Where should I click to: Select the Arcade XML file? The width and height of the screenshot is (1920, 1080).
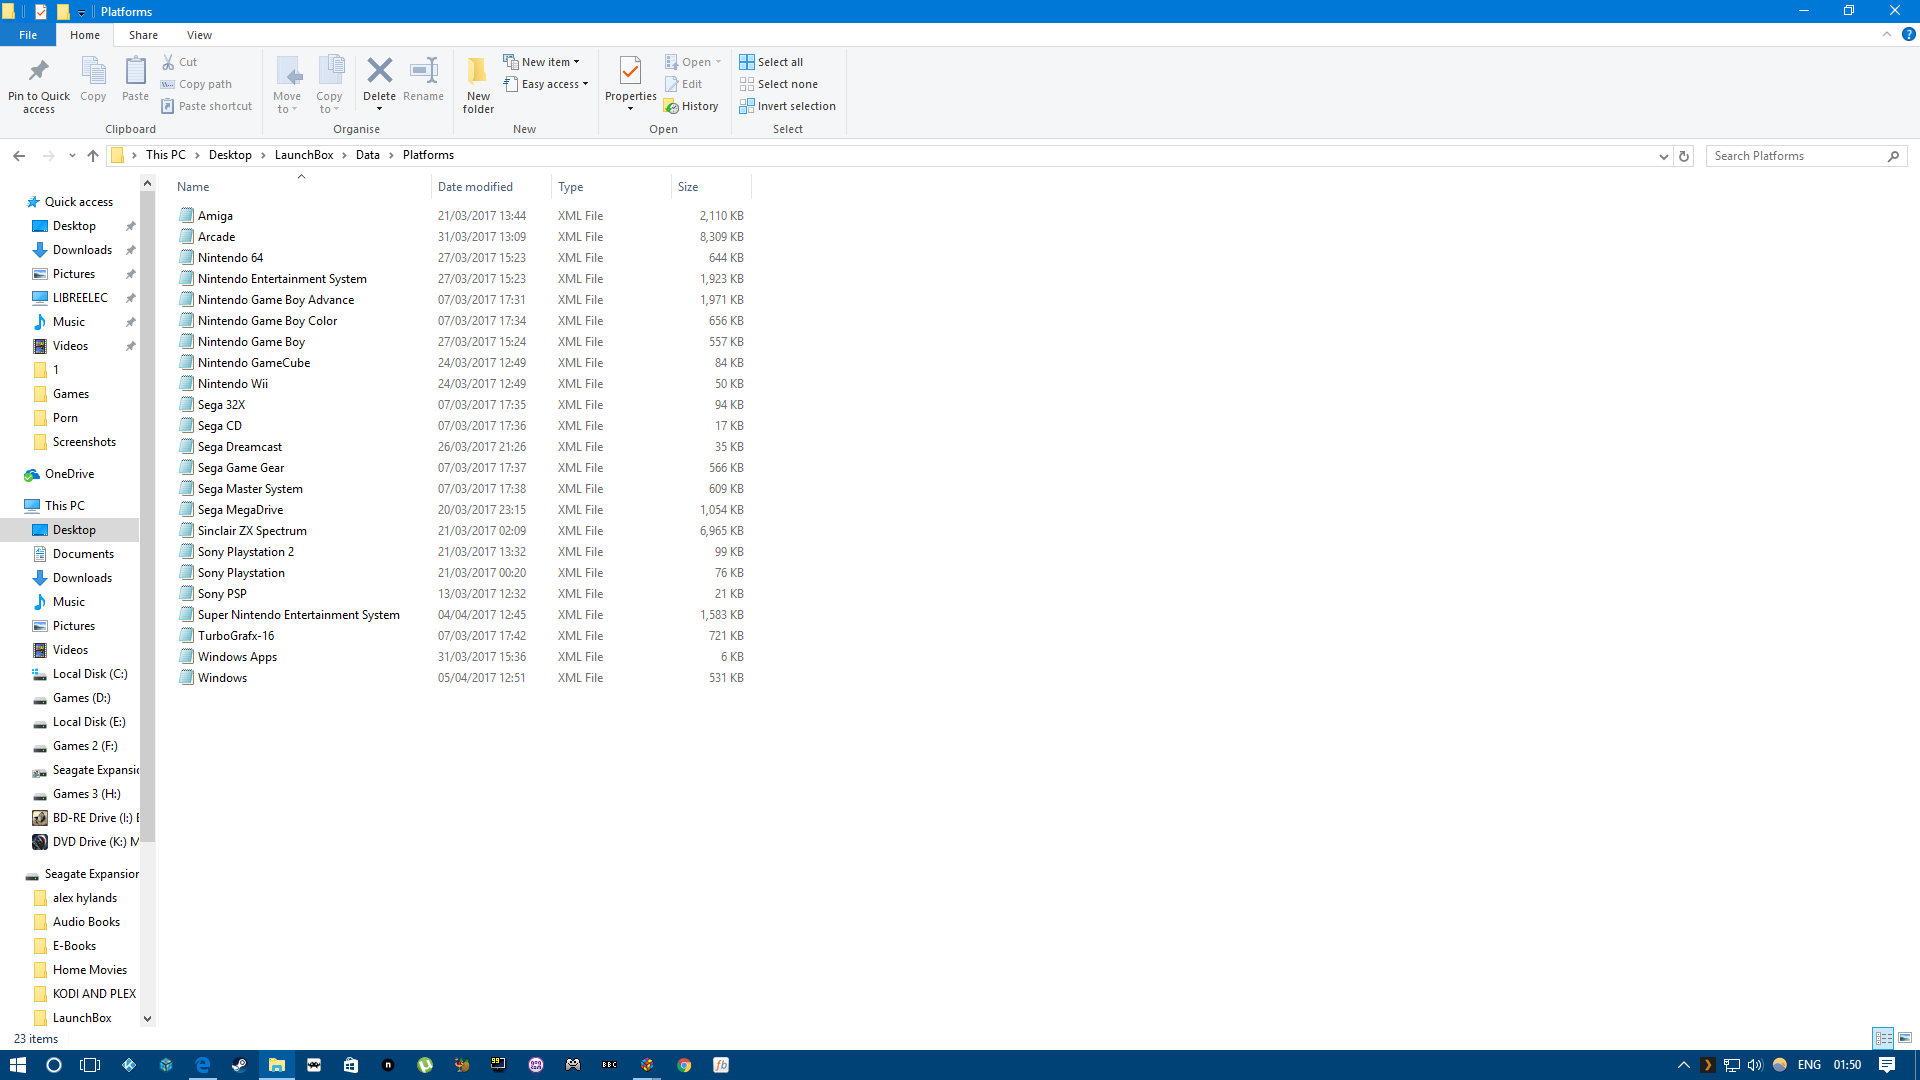[x=216, y=237]
